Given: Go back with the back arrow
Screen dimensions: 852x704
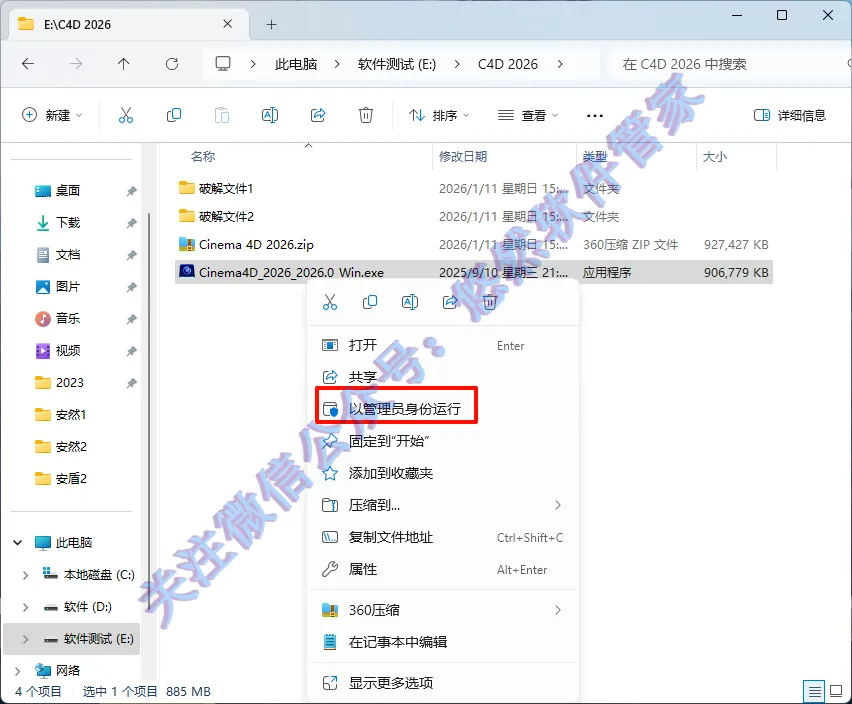Looking at the screenshot, I should 28,64.
